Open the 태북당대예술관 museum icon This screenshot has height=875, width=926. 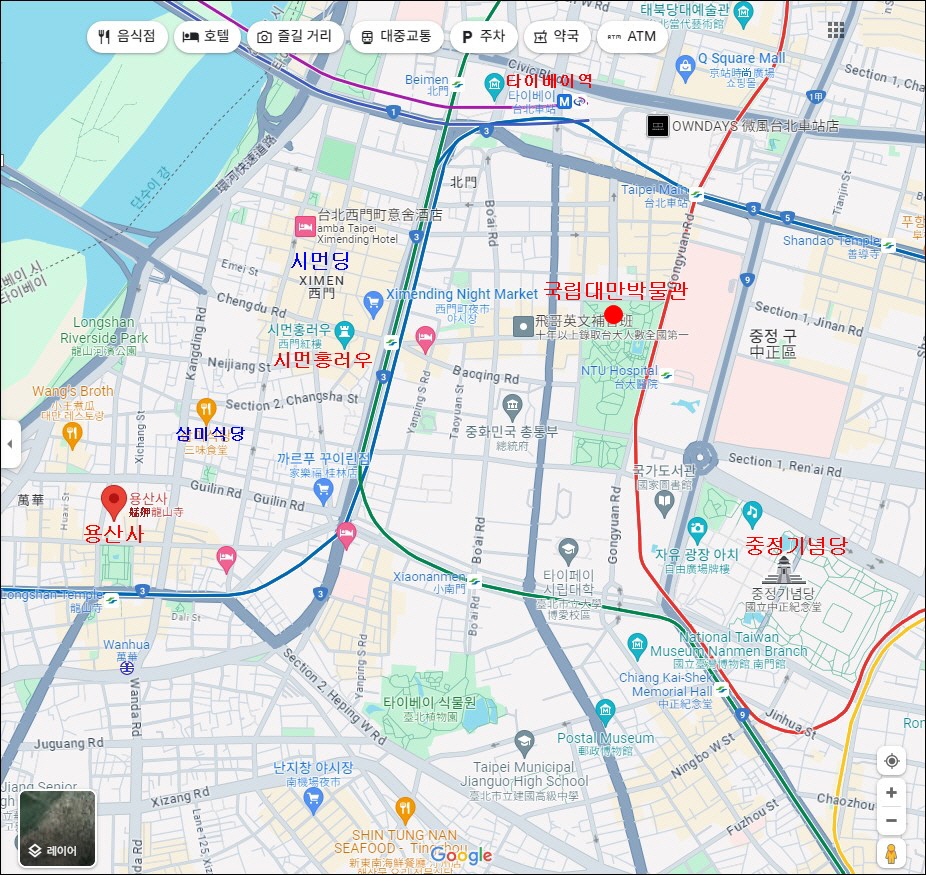pyautogui.click(x=744, y=14)
